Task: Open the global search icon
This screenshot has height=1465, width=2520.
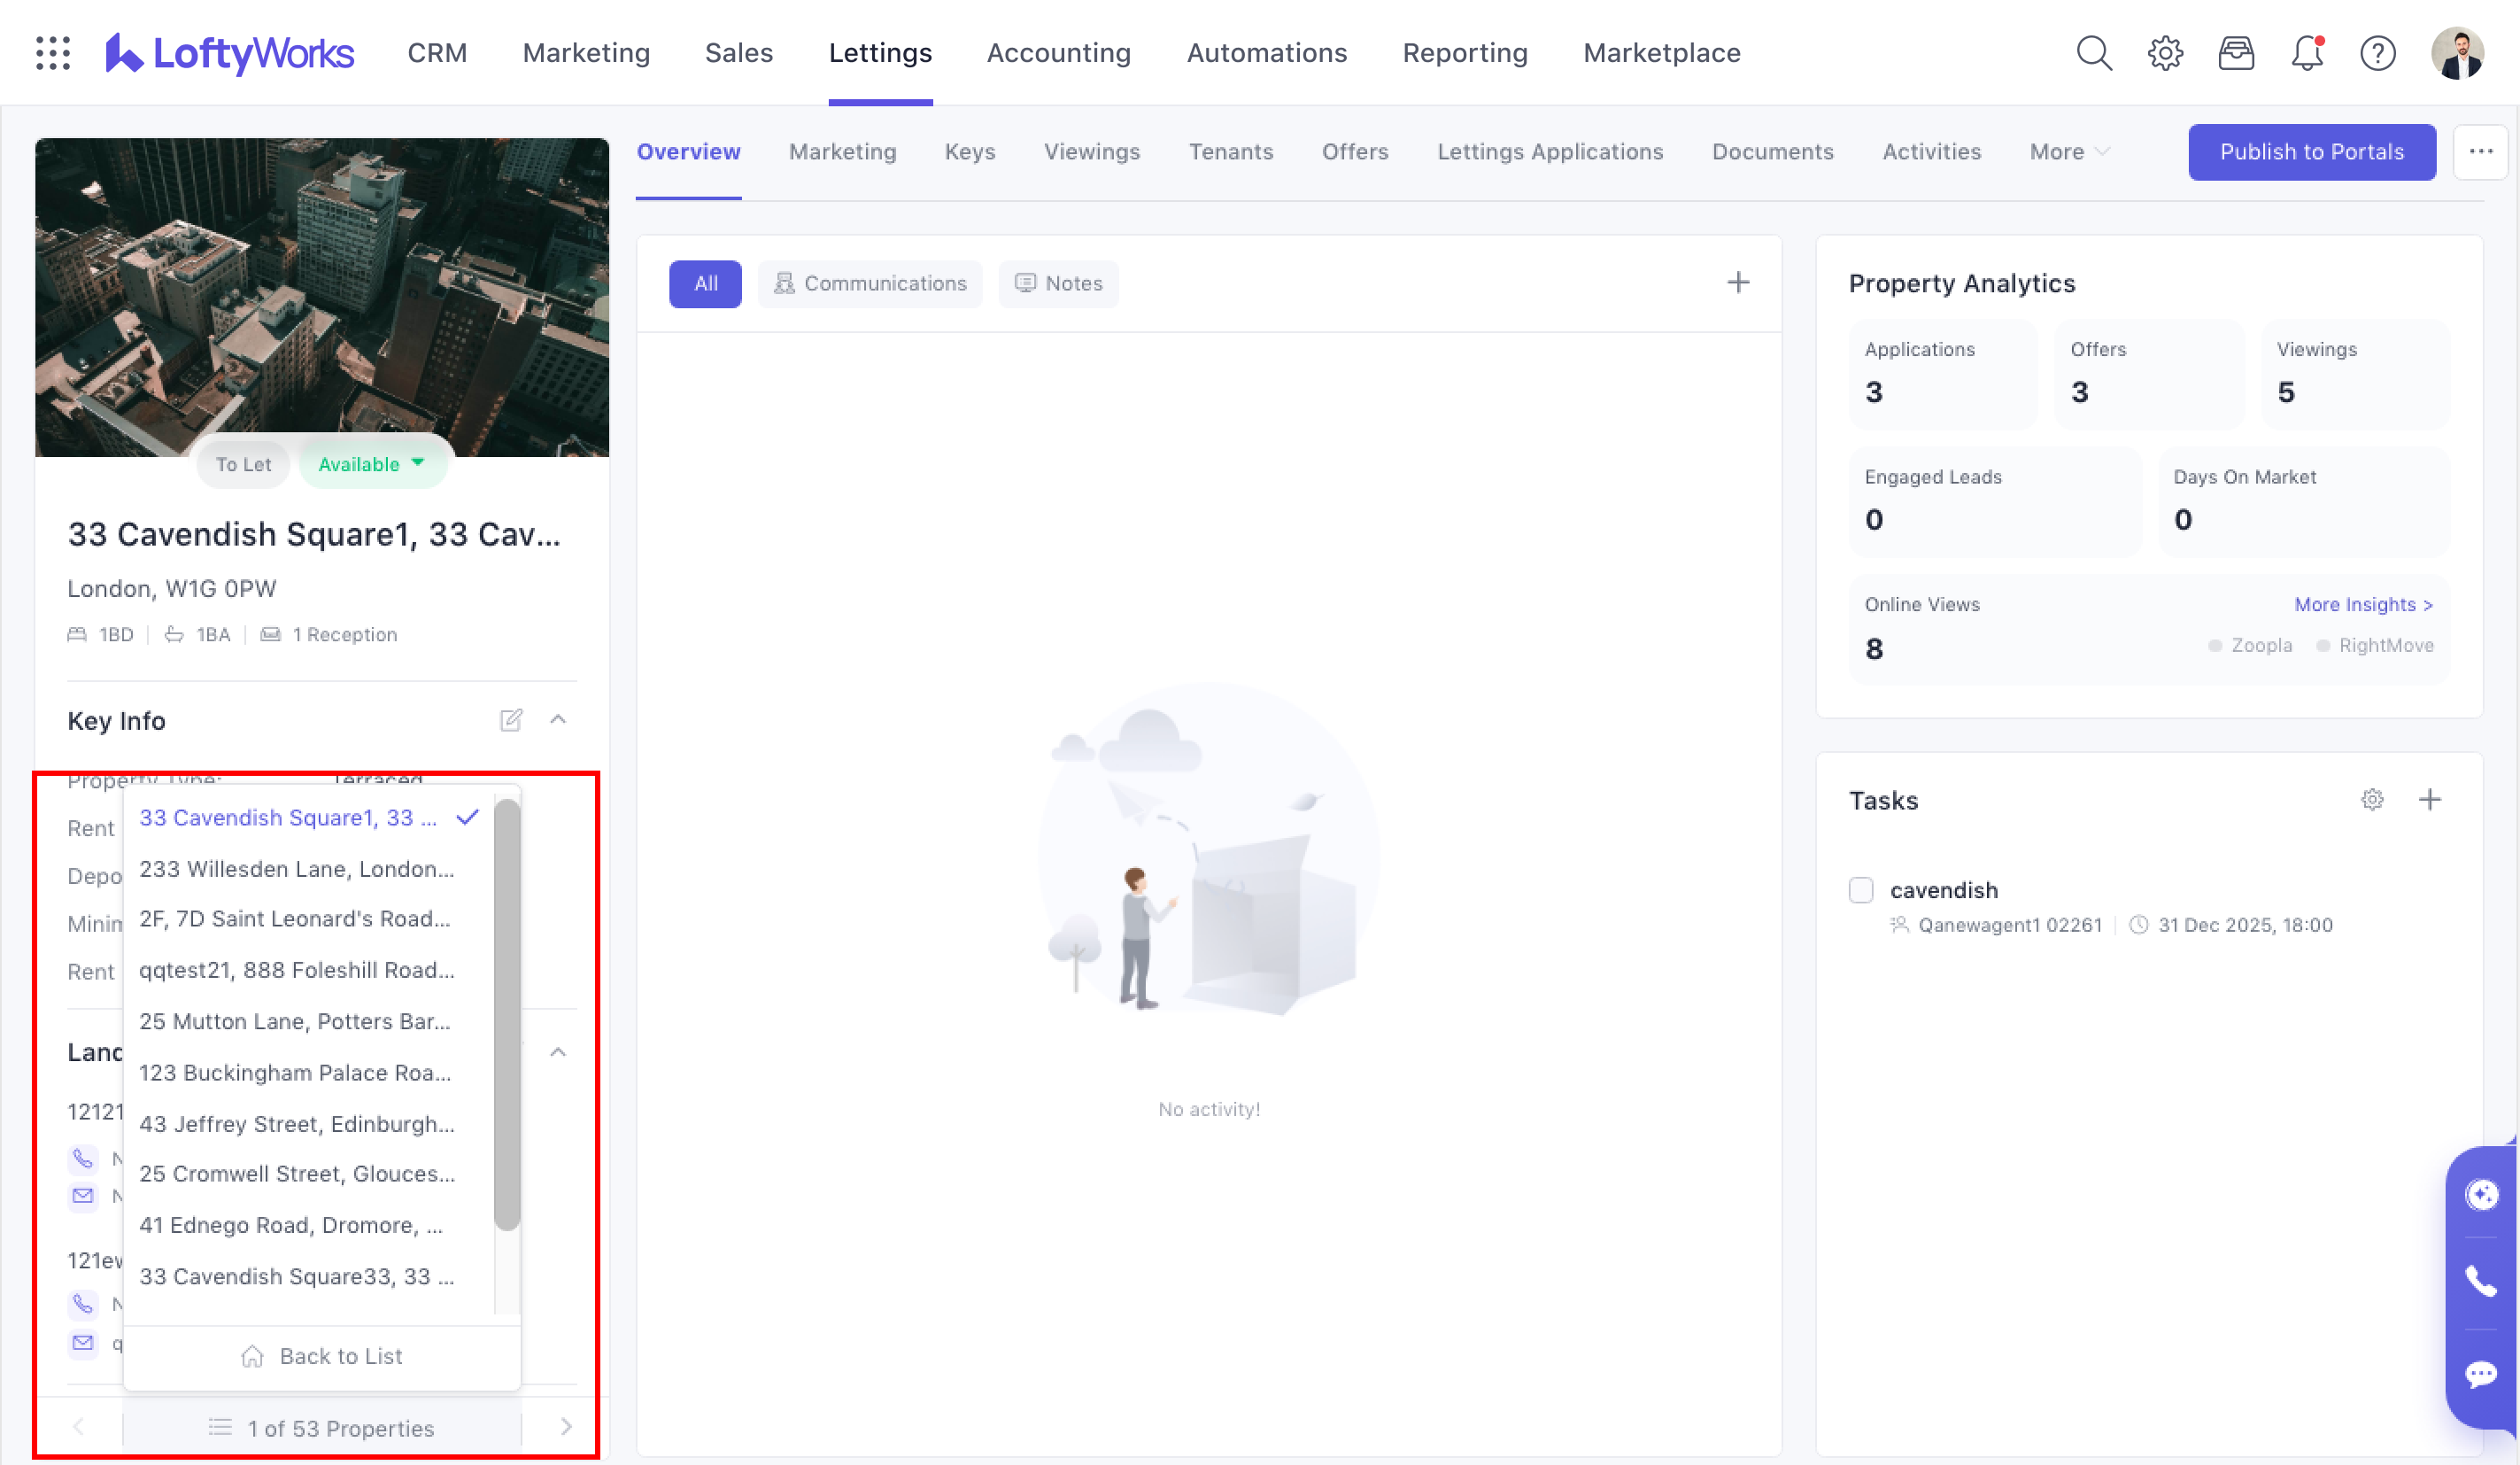Action: (x=2093, y=52)
